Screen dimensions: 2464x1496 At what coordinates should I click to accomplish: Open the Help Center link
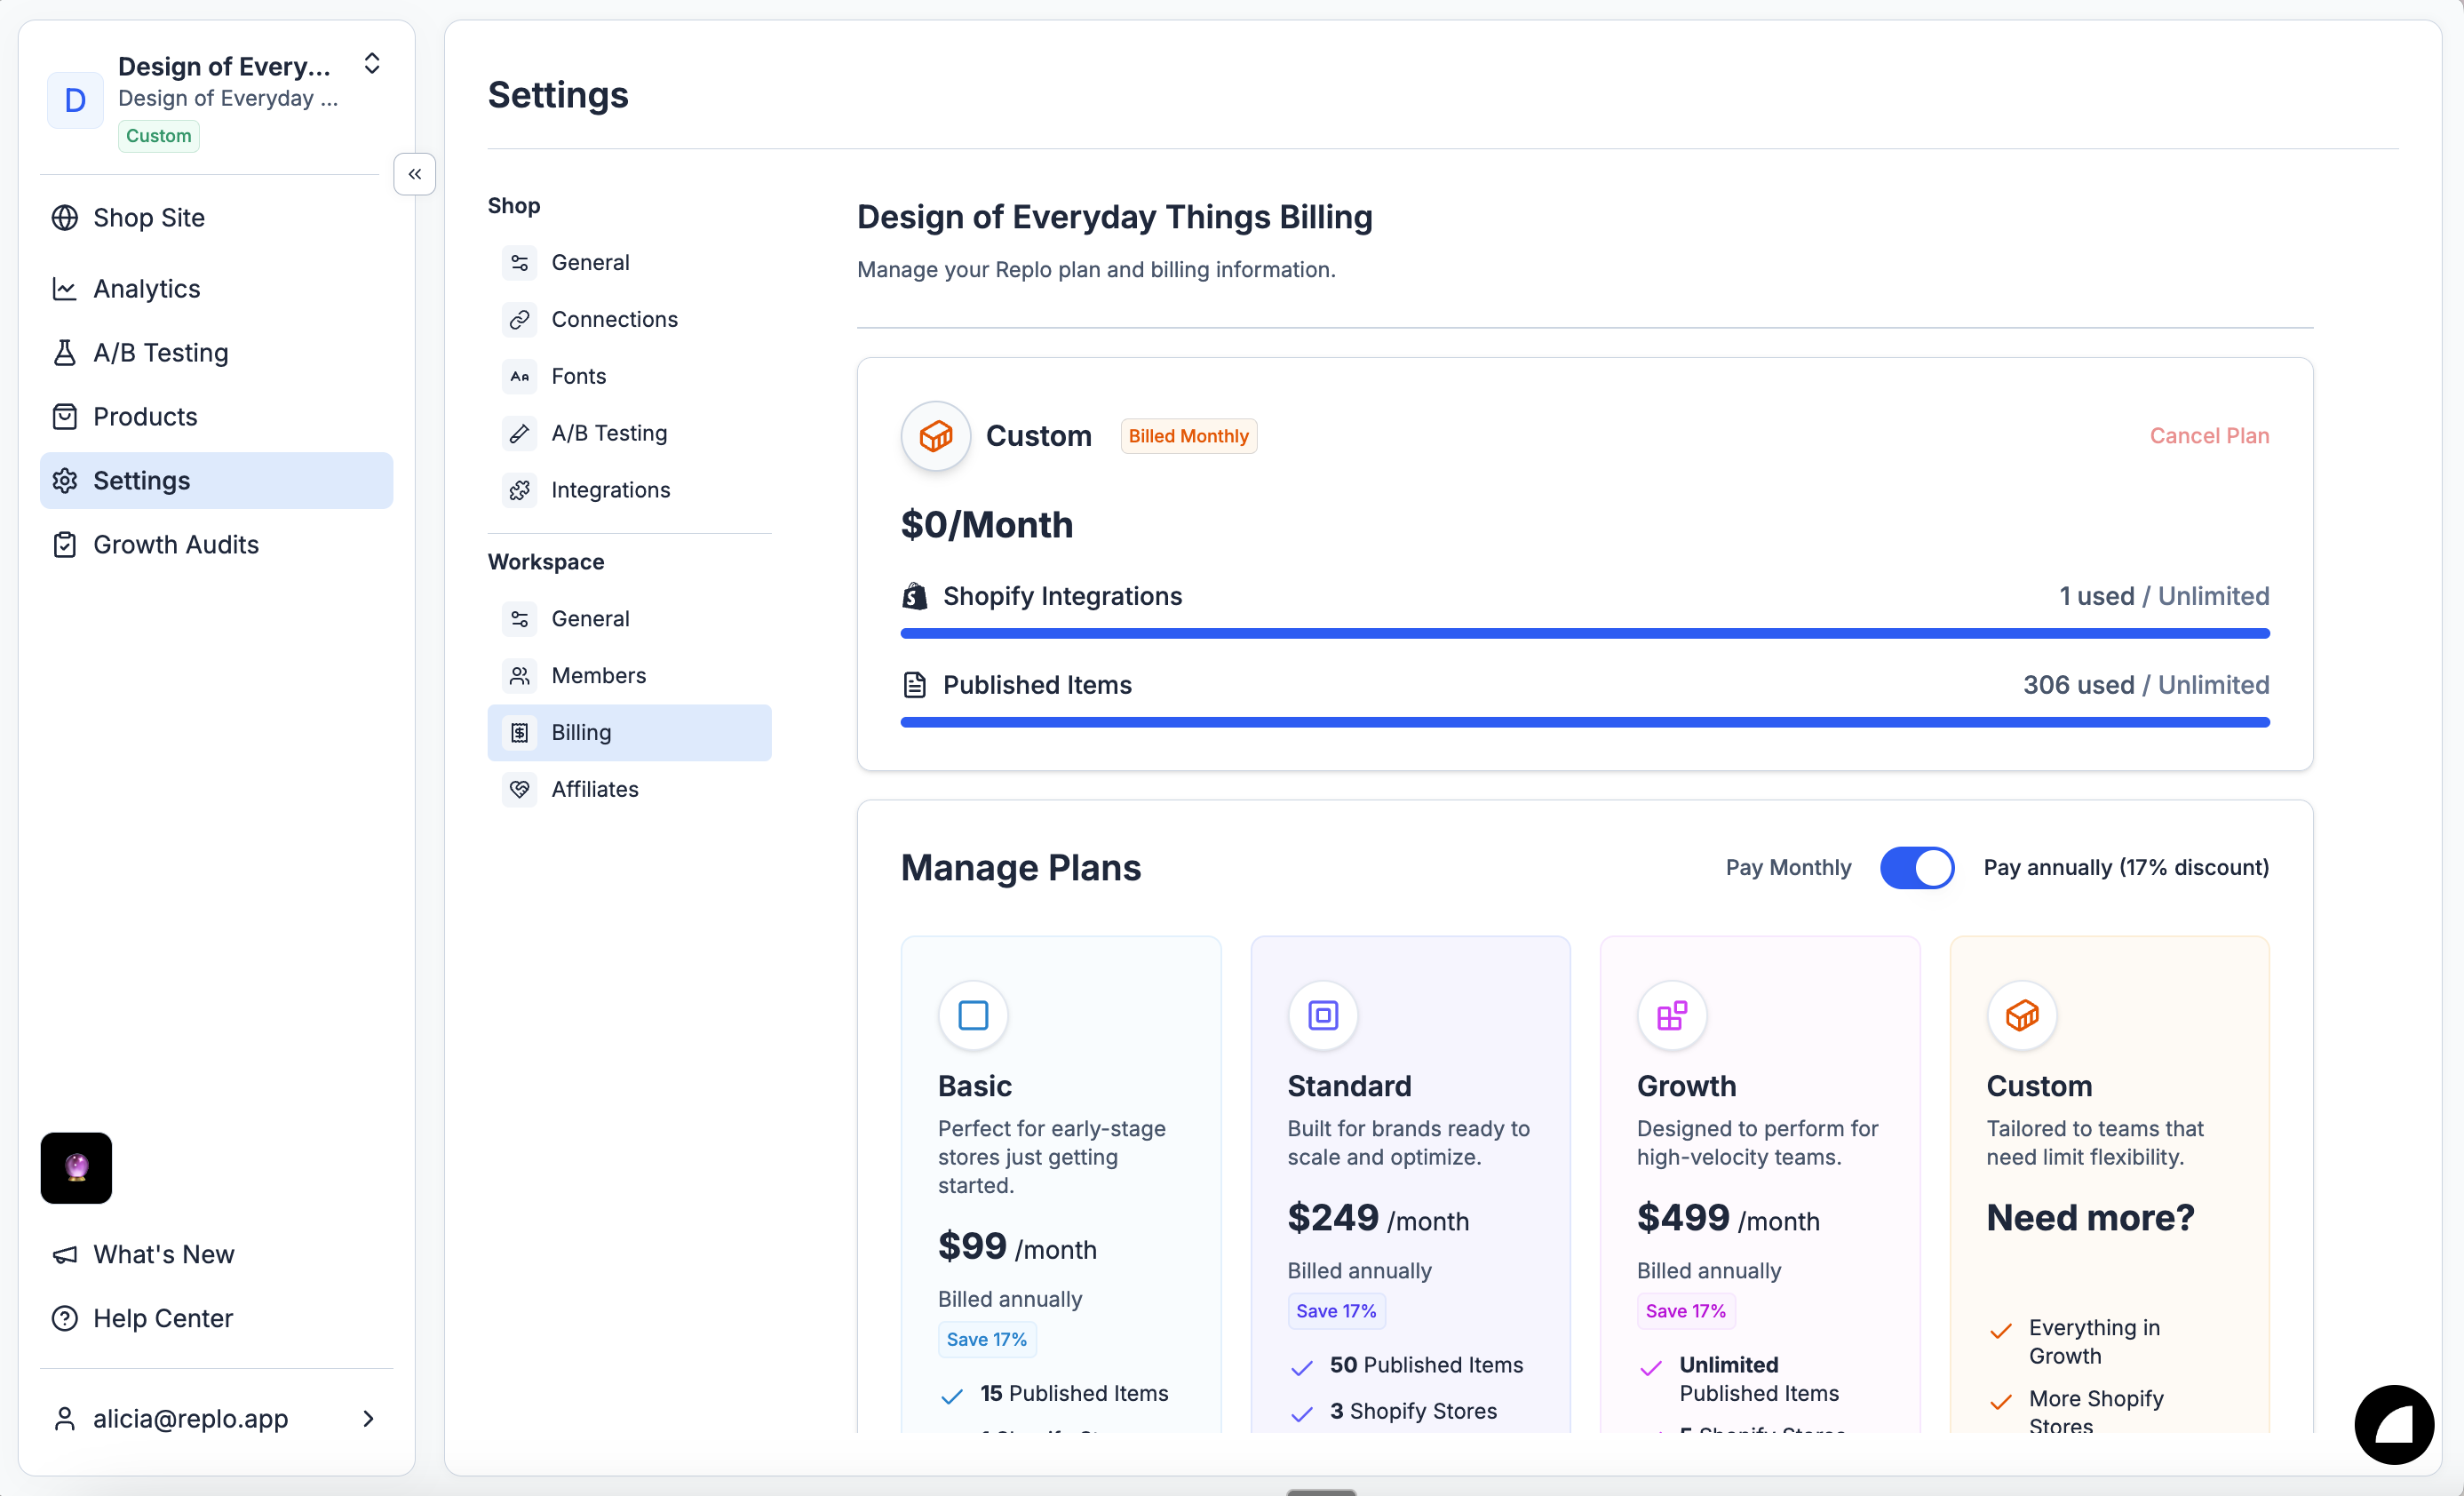(163, 1318)
